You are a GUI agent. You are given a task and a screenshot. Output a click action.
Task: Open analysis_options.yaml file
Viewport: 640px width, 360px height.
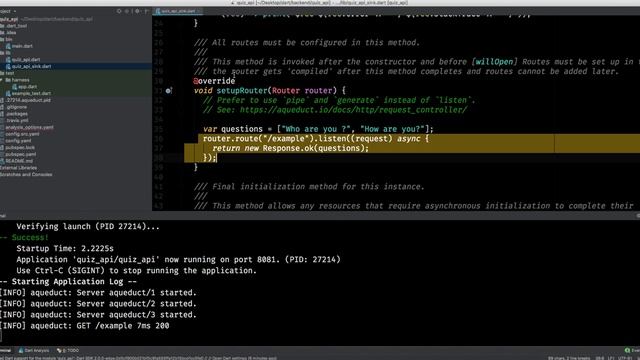tap(29, 127)
